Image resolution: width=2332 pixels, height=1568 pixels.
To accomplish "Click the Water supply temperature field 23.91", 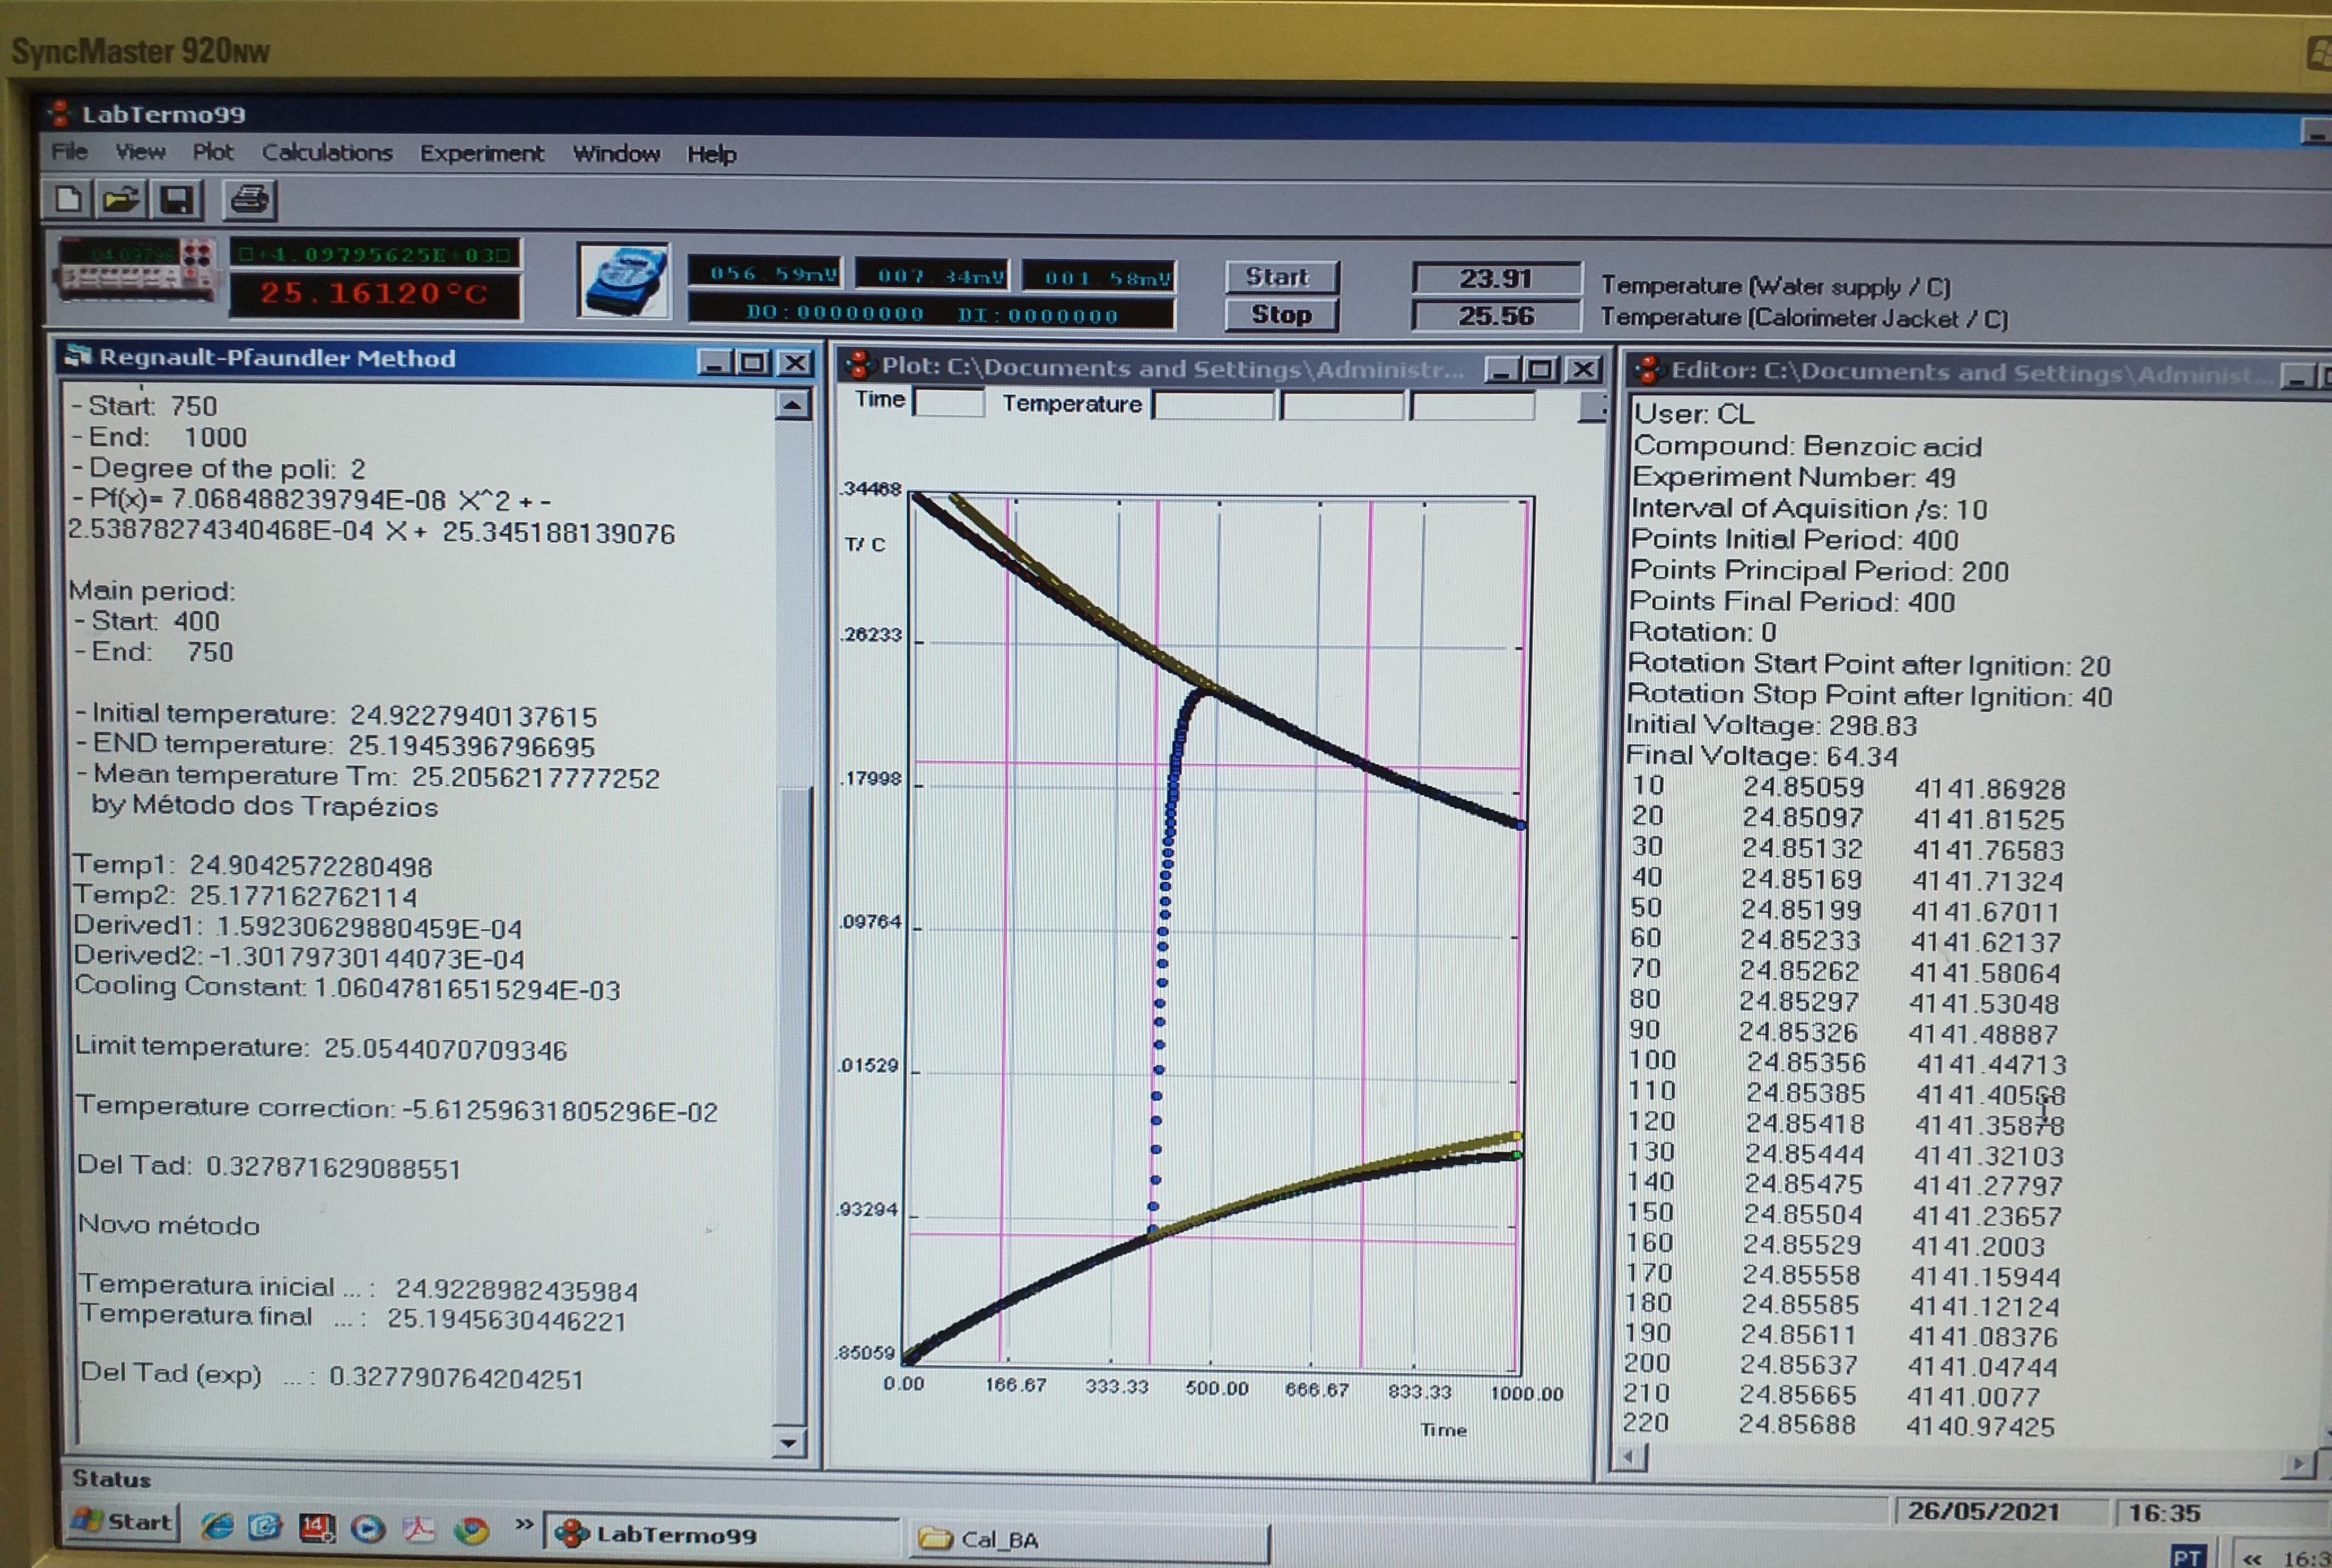I will coord(1496,278).
